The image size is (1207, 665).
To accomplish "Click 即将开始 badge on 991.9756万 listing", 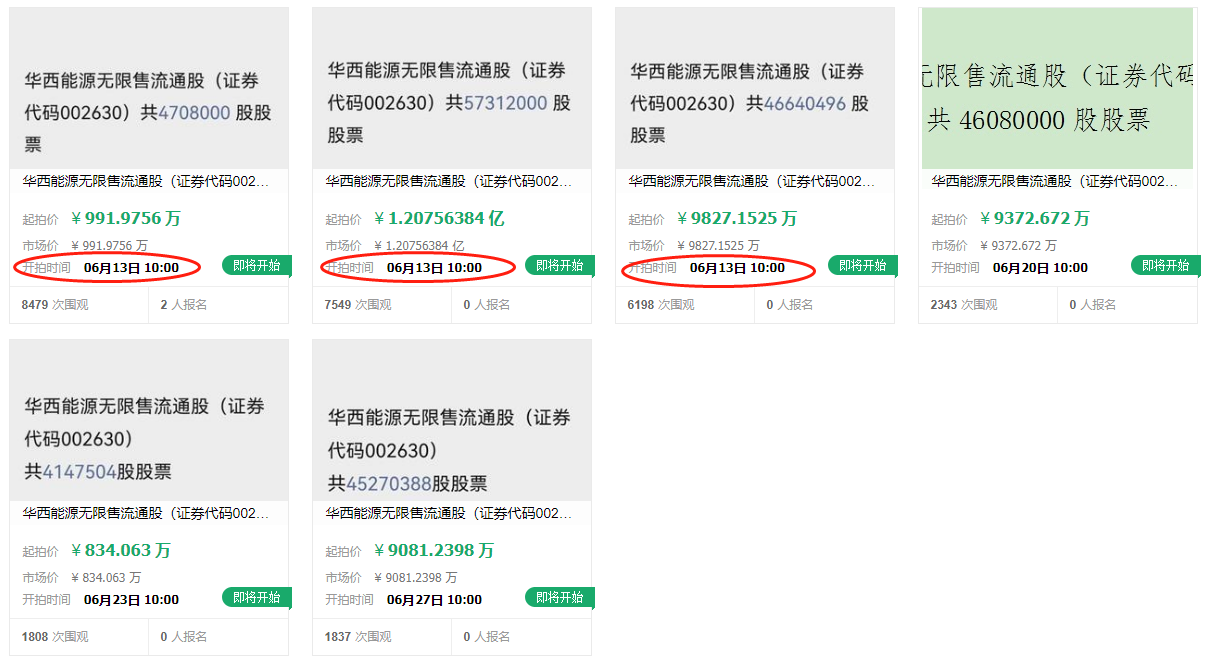I will (x=256, y=266).
